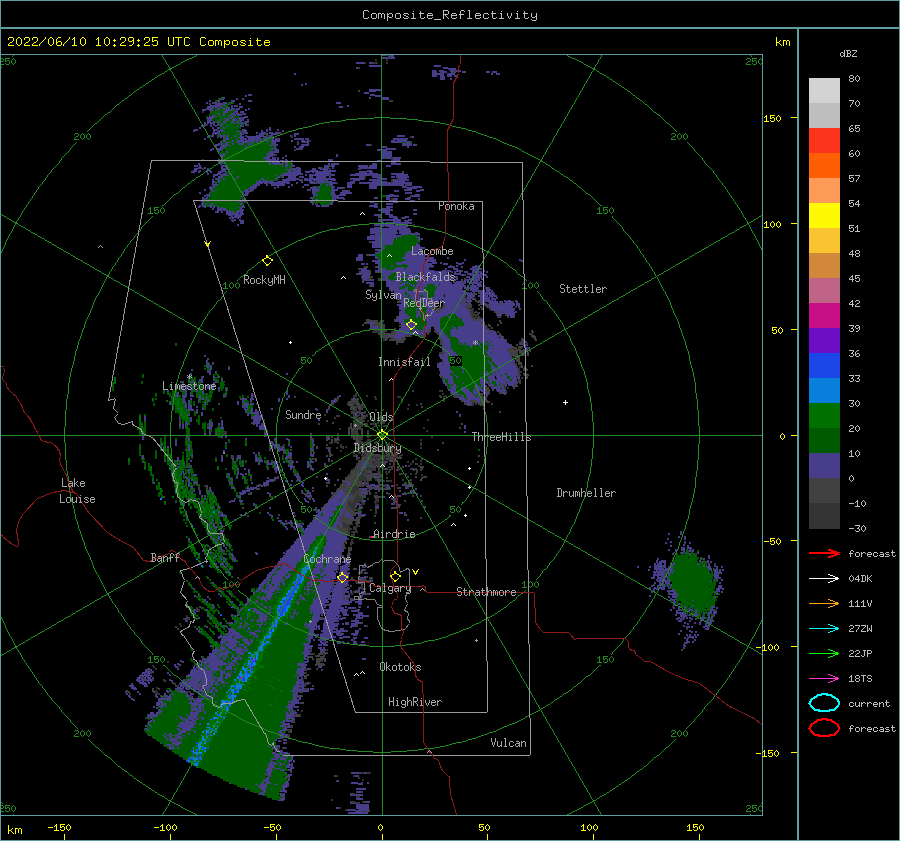Click the yellow diamond marker above Calgary
Image resolution: width=900 pixels, height=841 pixels.
click(x=395, y=576)
